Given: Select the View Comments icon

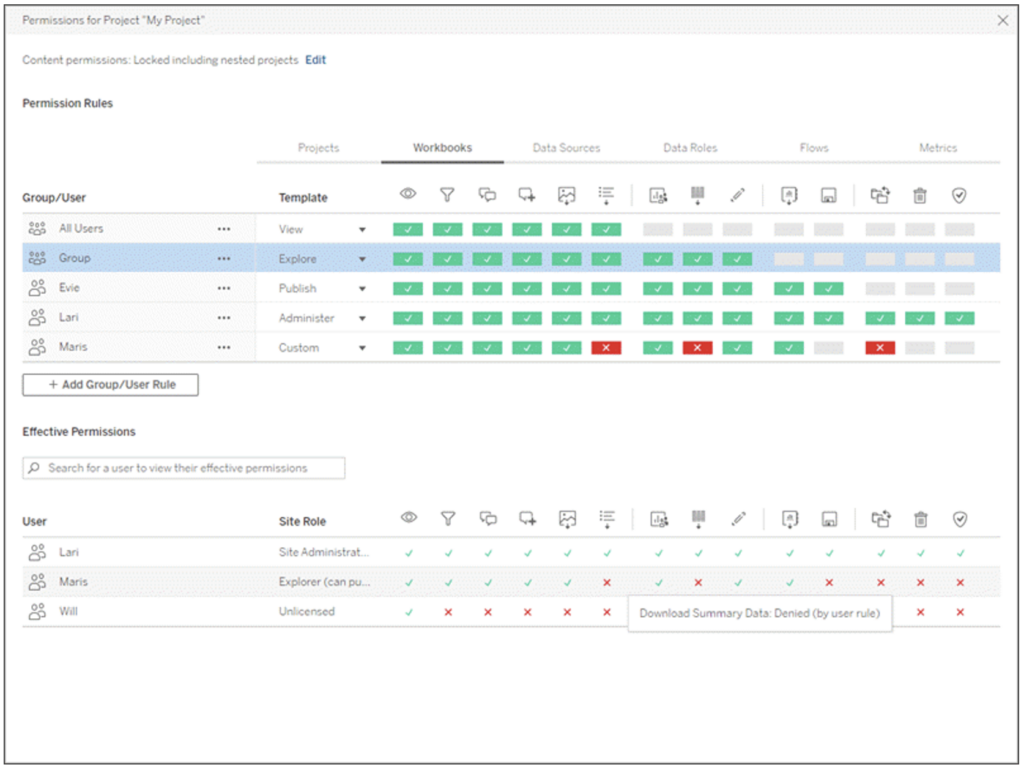Looking at the screenshot, I should coord(487,194).
